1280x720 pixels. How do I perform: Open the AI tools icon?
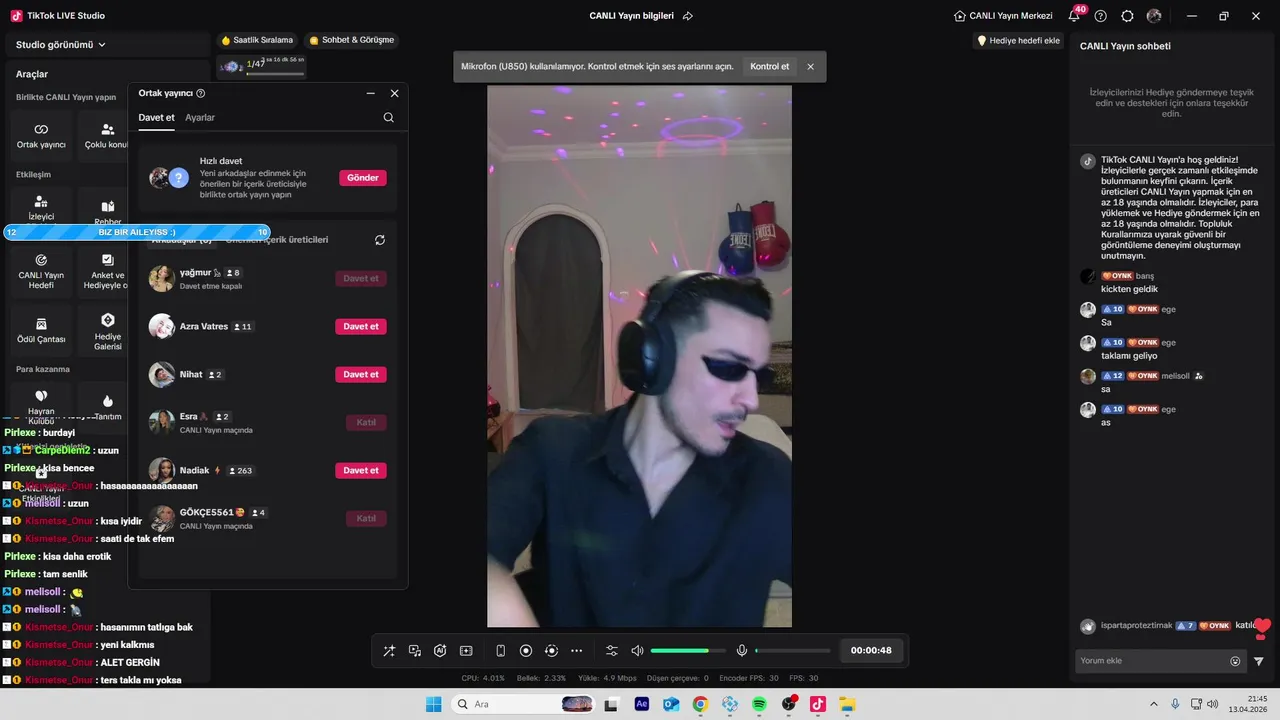(440, 651)
